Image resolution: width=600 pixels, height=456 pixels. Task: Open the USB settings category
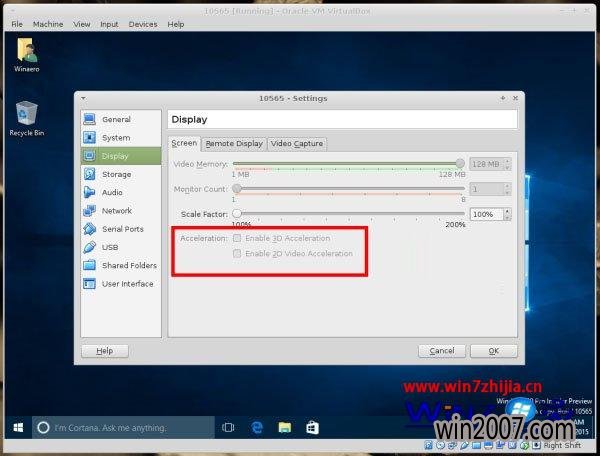pos(121,247)
